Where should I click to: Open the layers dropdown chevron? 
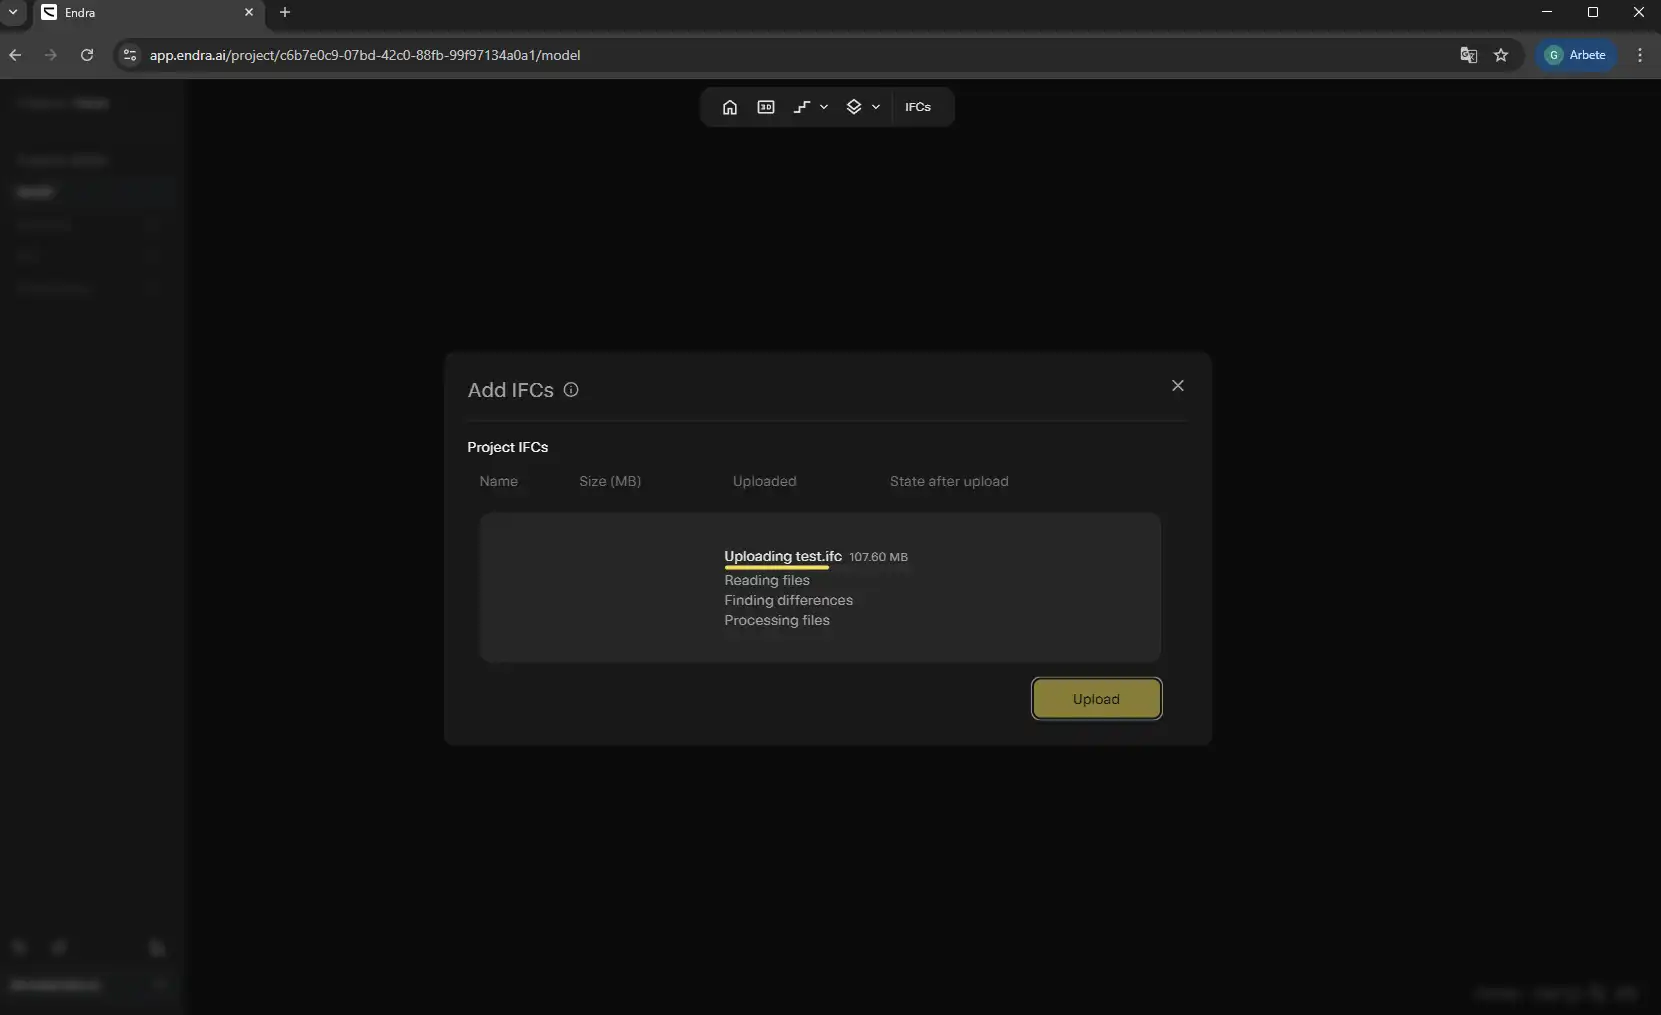point(876,107)
